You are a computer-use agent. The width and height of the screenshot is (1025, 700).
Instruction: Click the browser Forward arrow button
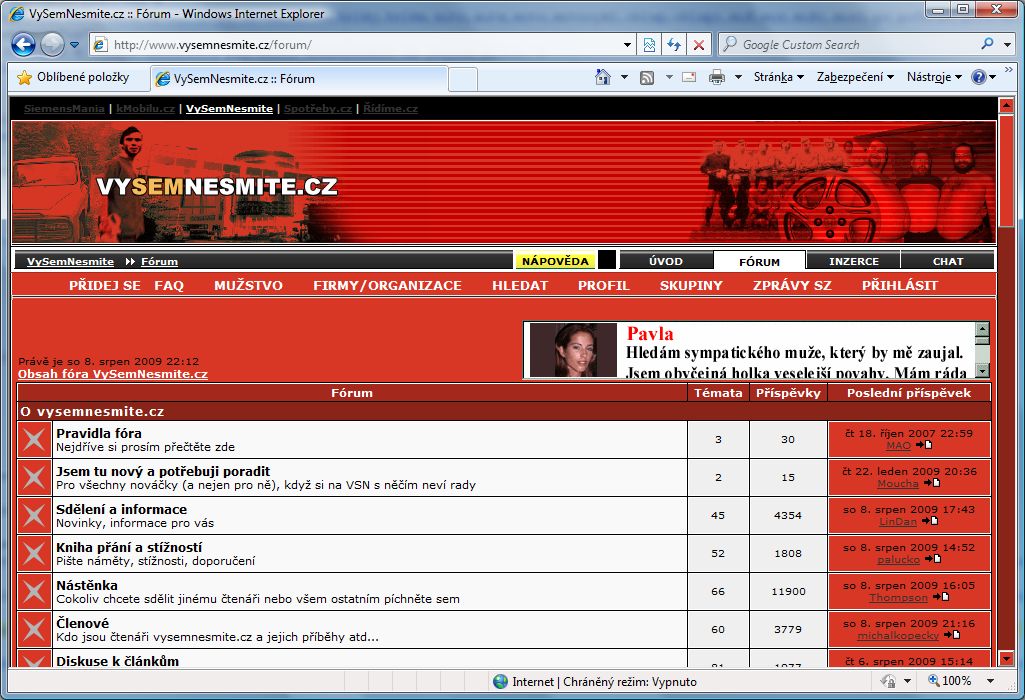tap(52, 44)
